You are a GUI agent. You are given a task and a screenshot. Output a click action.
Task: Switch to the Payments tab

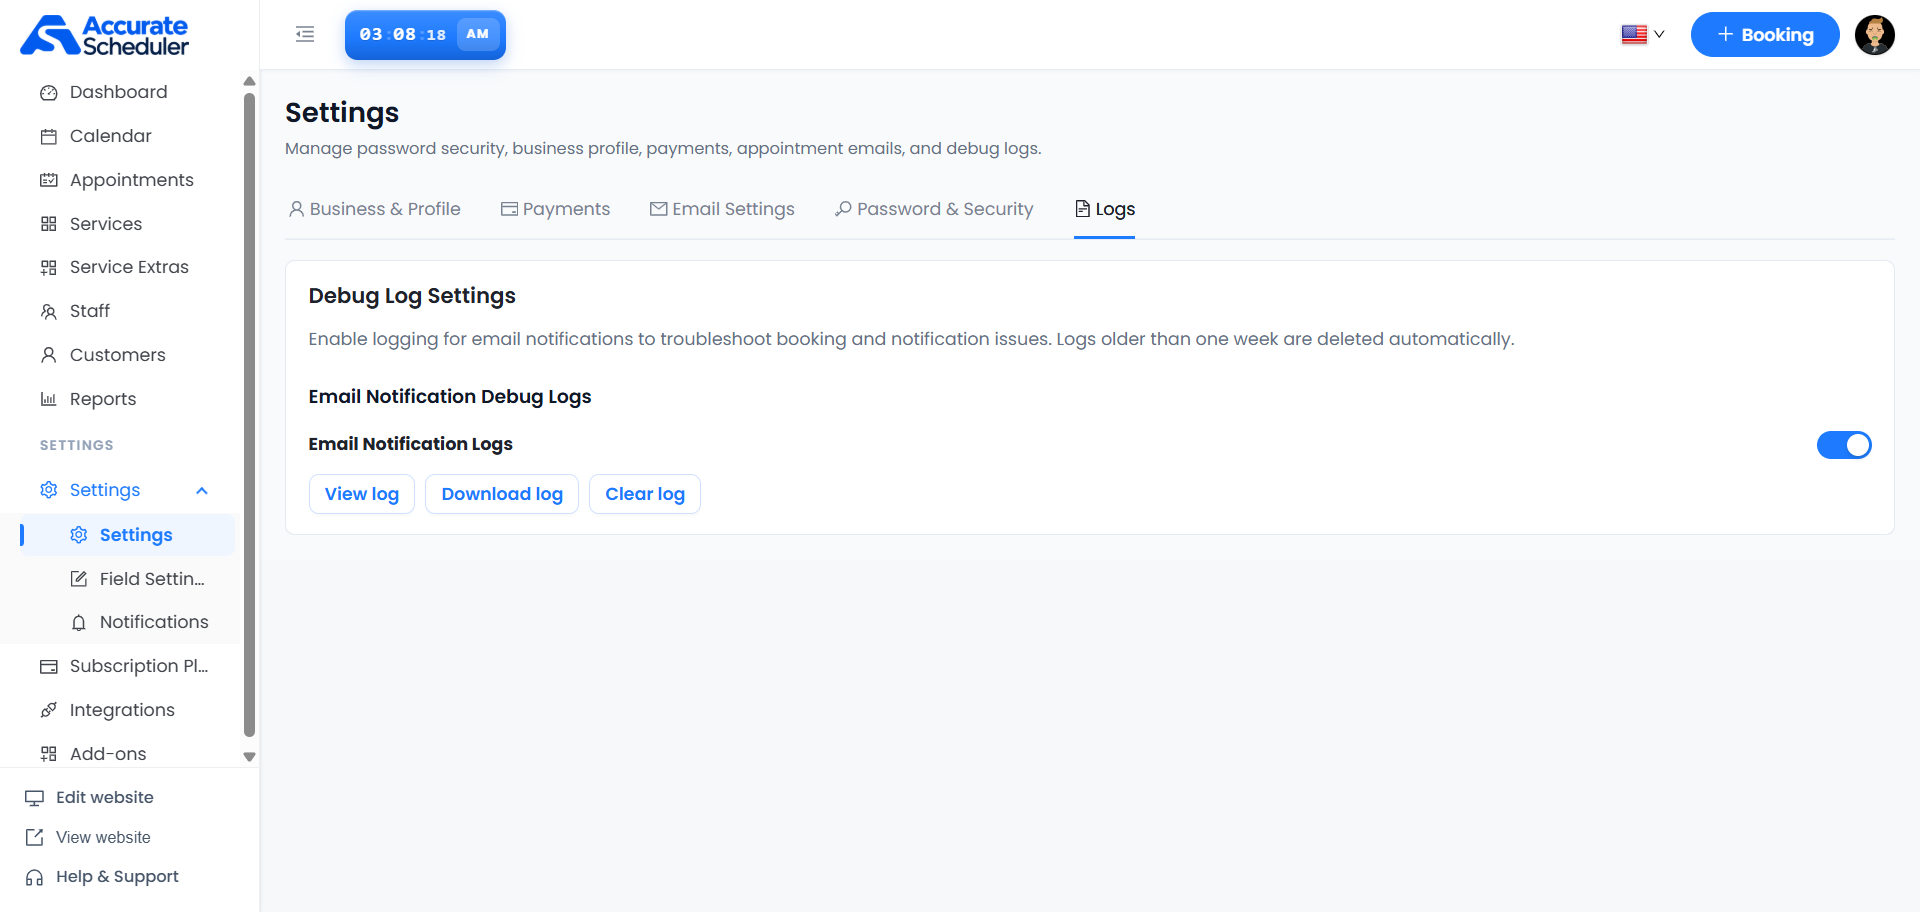555,209
